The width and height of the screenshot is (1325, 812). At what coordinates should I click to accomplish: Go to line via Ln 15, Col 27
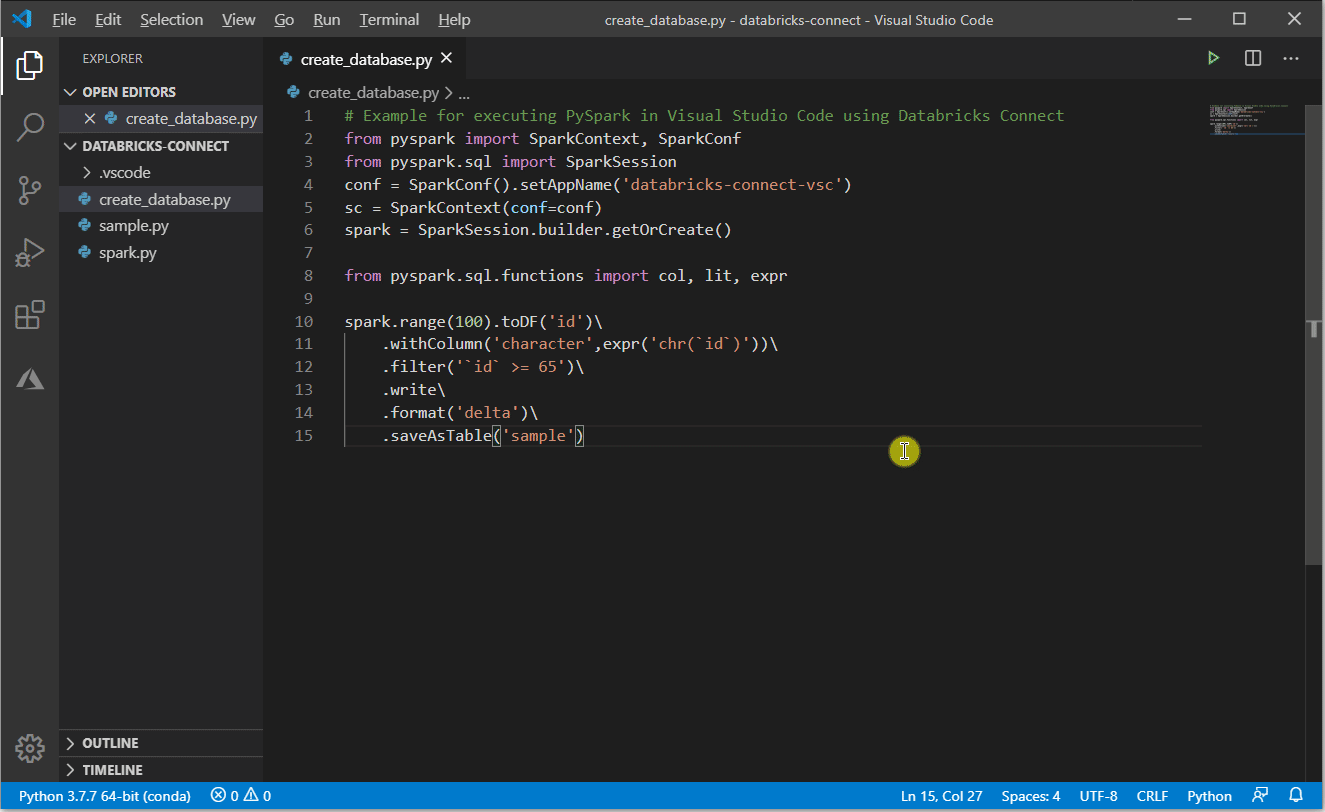point(940,796)
